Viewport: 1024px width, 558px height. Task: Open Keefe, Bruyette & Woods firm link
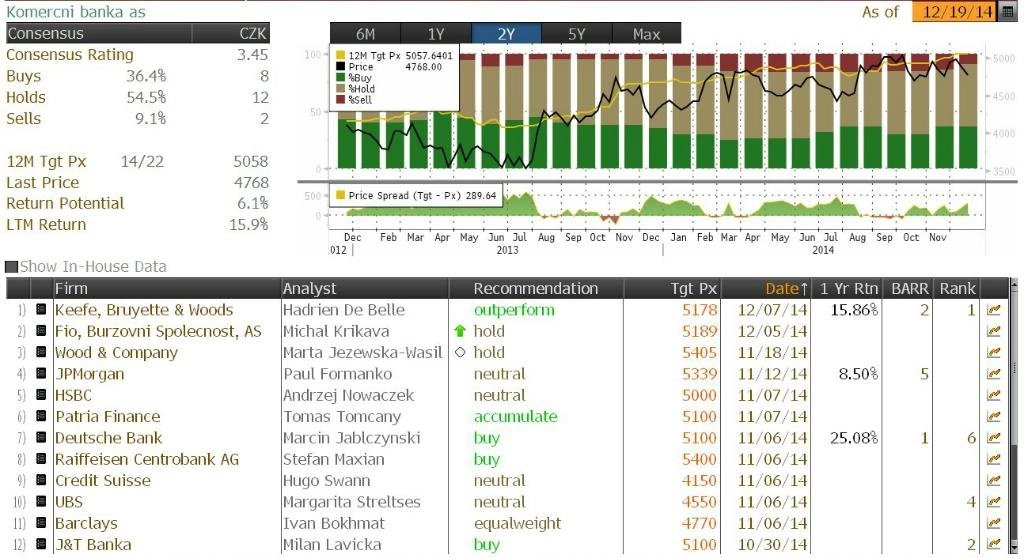coord(144,310)
